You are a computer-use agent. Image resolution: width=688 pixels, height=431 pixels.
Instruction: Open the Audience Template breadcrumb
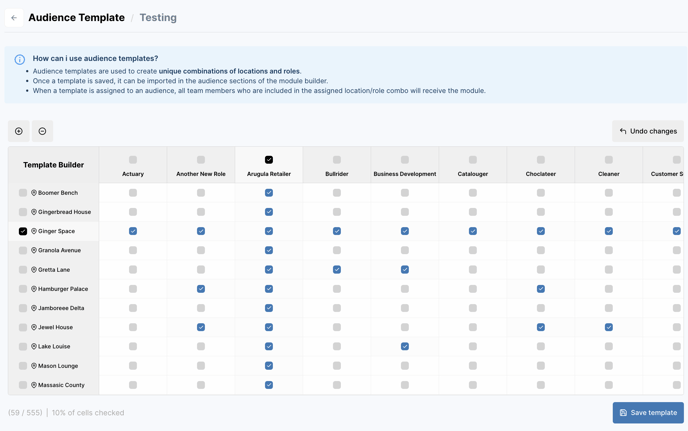(x=76, y=18)
